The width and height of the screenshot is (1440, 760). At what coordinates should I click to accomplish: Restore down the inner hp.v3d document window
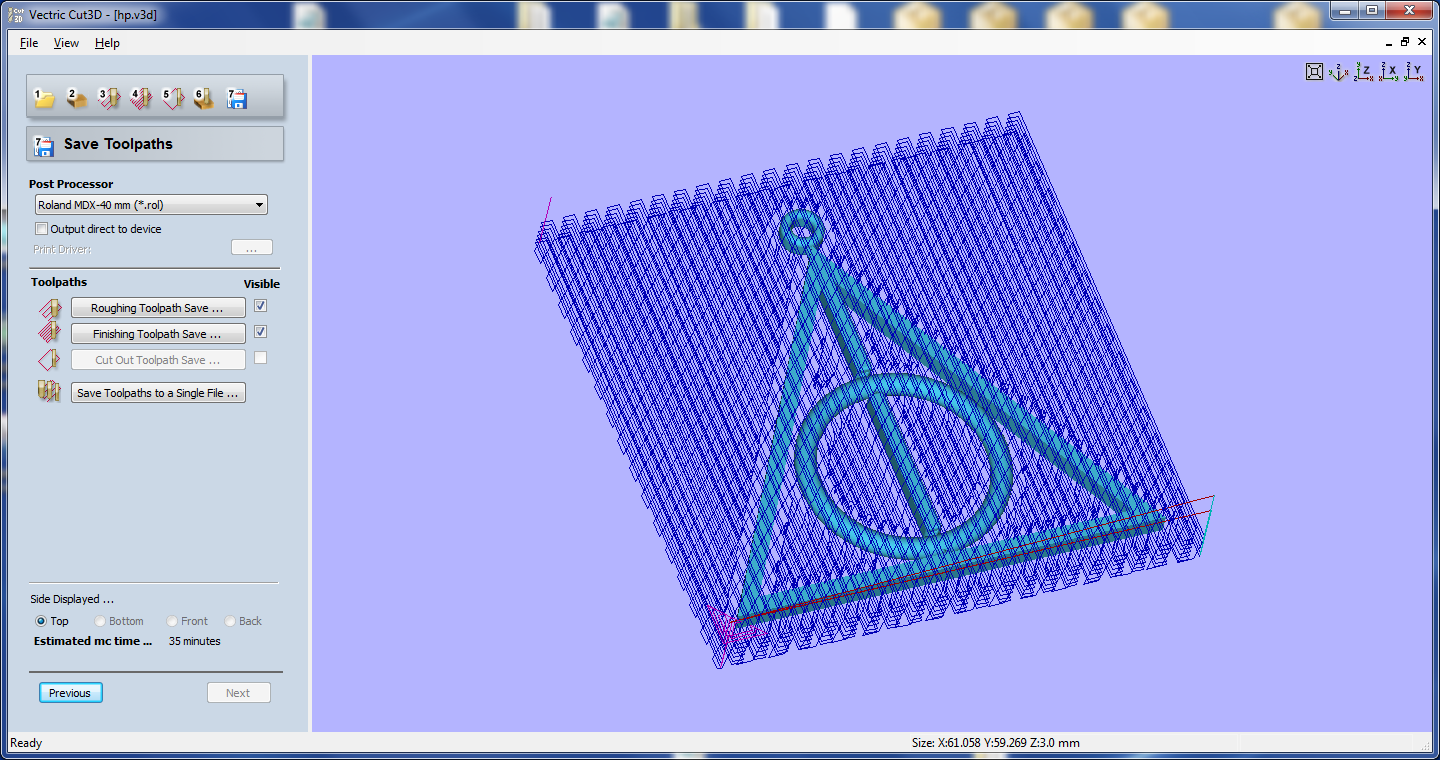pos(1405,42)
